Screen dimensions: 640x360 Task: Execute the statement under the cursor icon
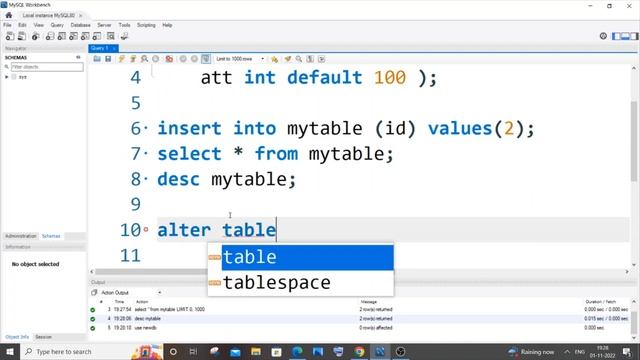point(133,59)
